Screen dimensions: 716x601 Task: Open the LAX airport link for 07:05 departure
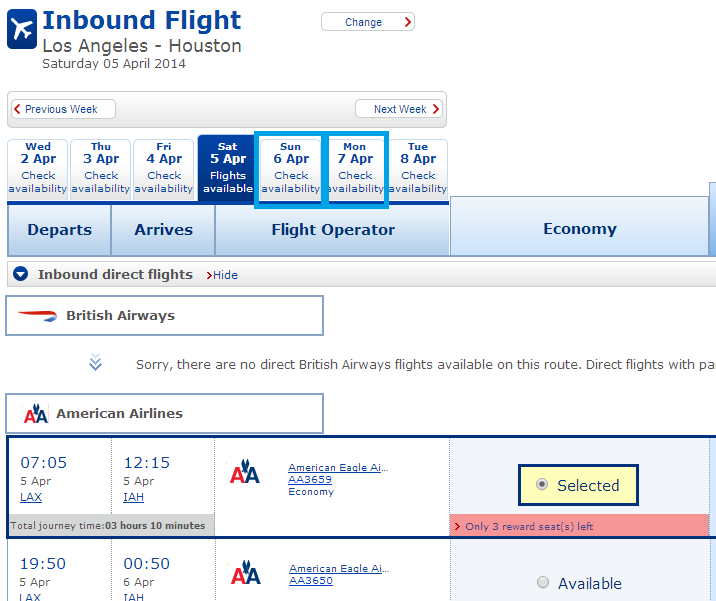tap(31, 497)
